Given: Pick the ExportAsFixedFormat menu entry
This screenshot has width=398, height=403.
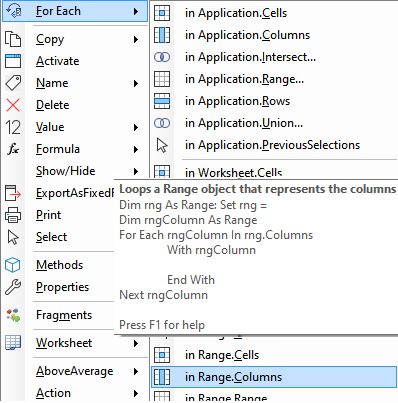Looking at the screenshot, I should (x=59, y=193).
